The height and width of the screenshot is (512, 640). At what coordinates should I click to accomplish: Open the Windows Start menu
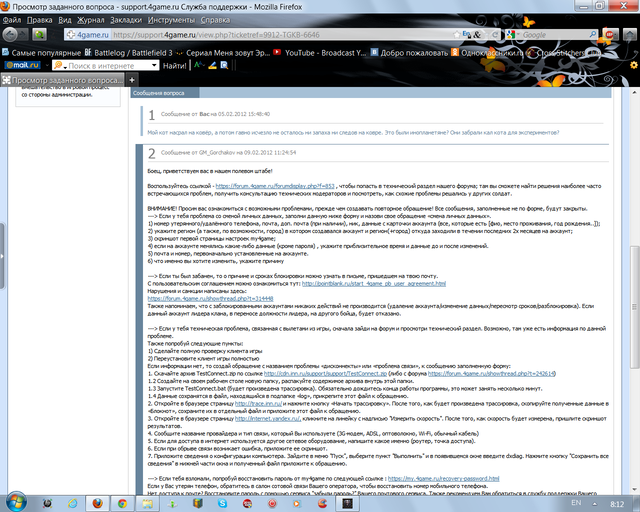16,502
